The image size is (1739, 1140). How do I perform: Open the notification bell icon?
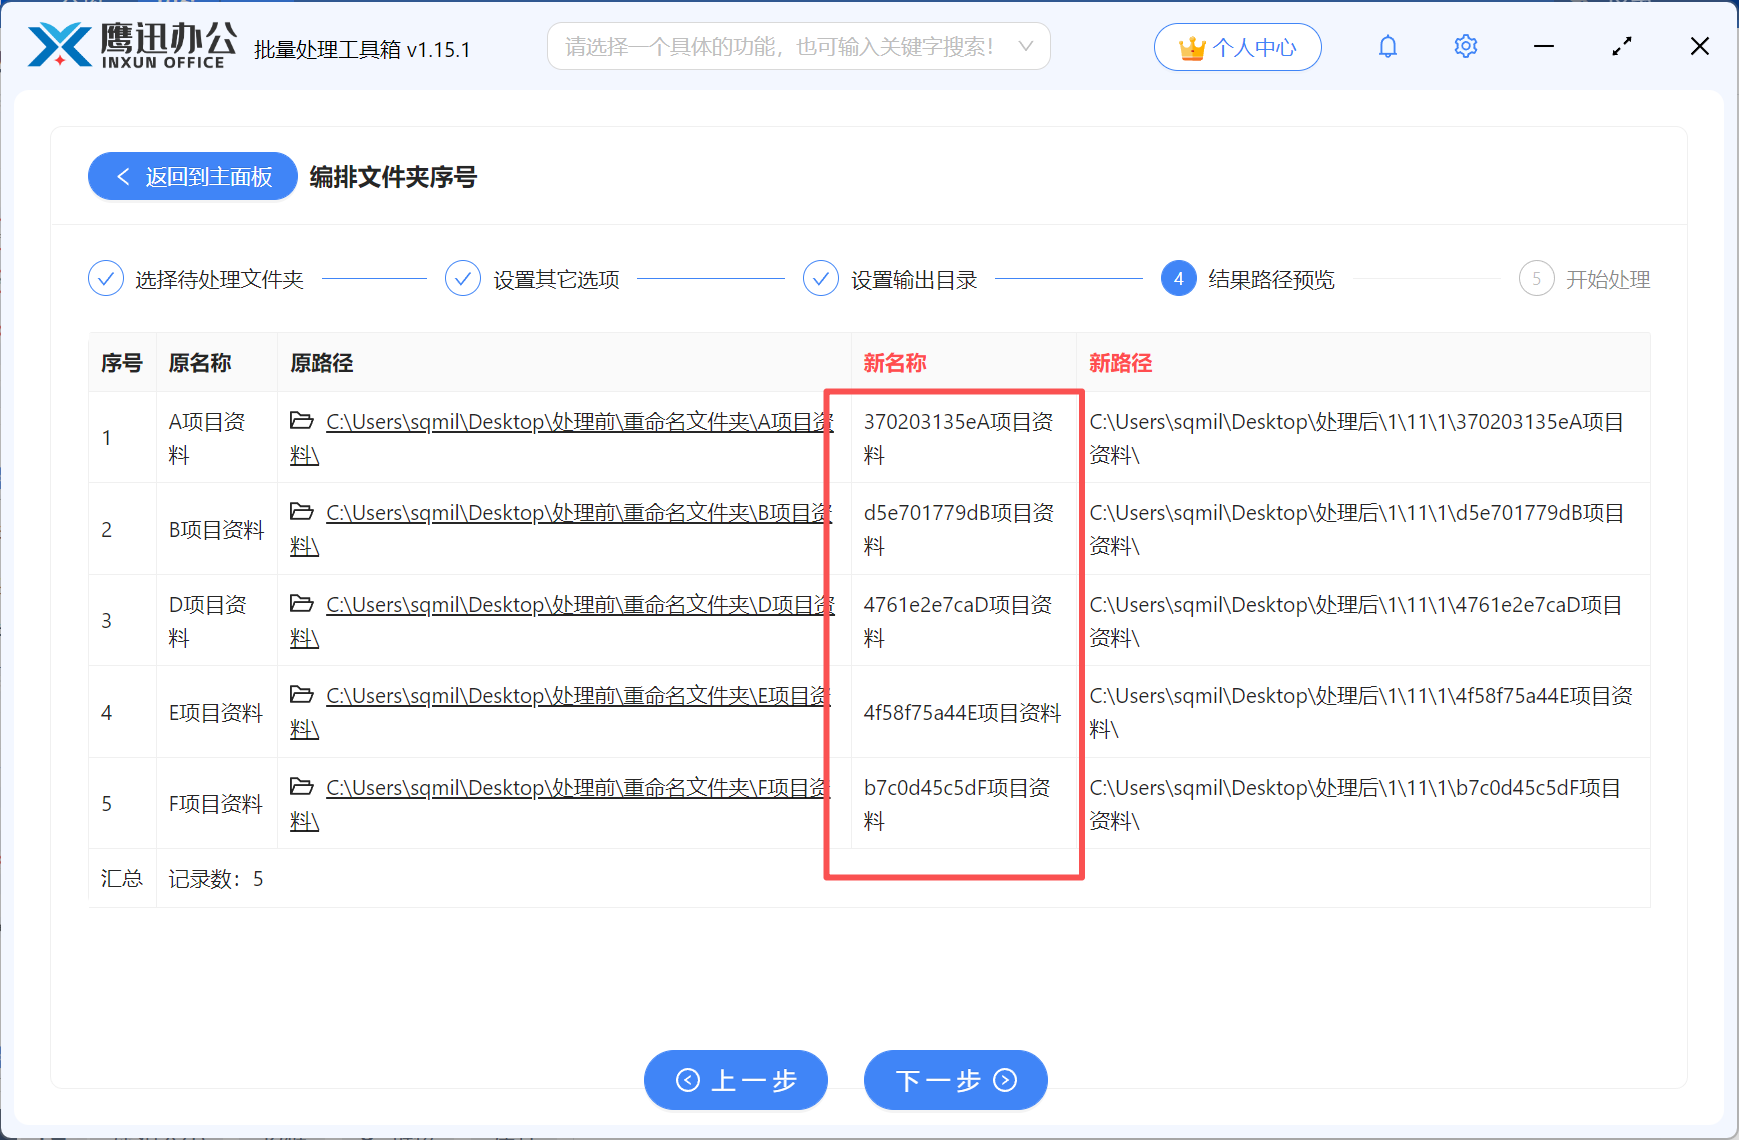point(1388,46)
